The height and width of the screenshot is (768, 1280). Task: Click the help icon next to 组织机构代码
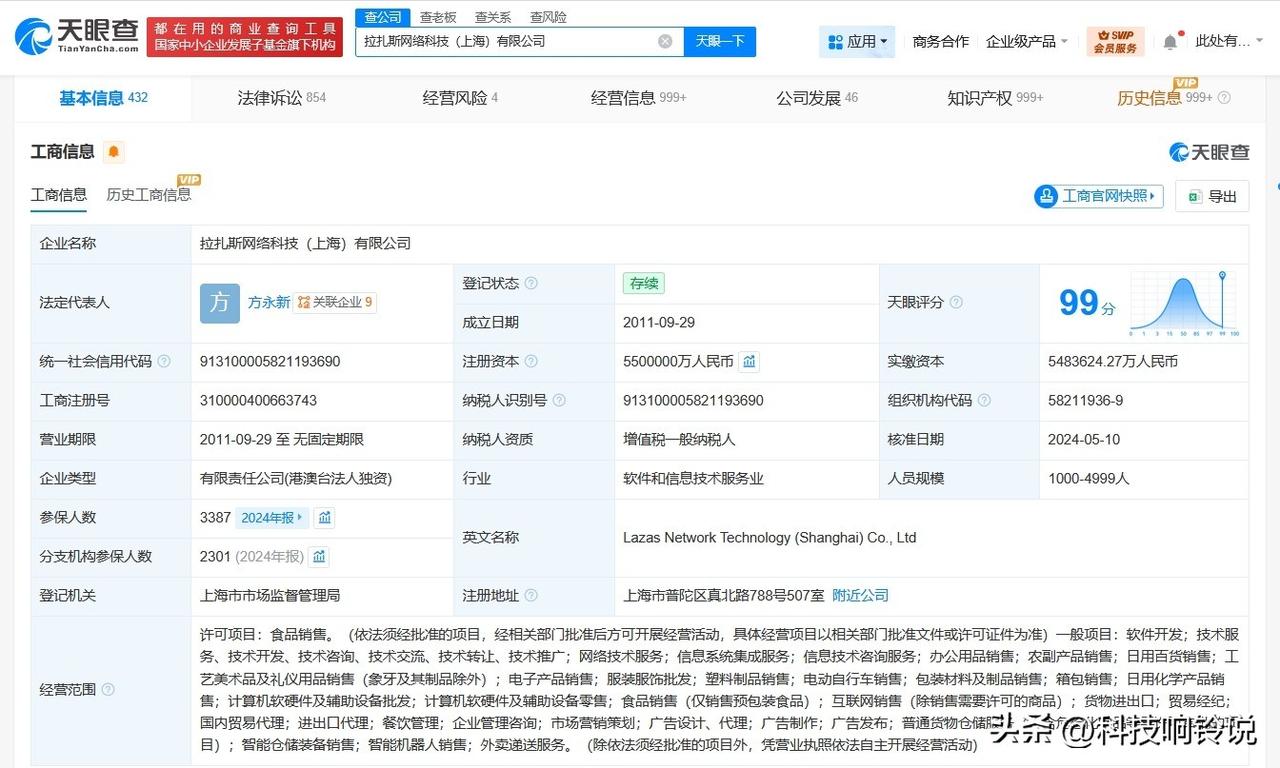[984, 400]
